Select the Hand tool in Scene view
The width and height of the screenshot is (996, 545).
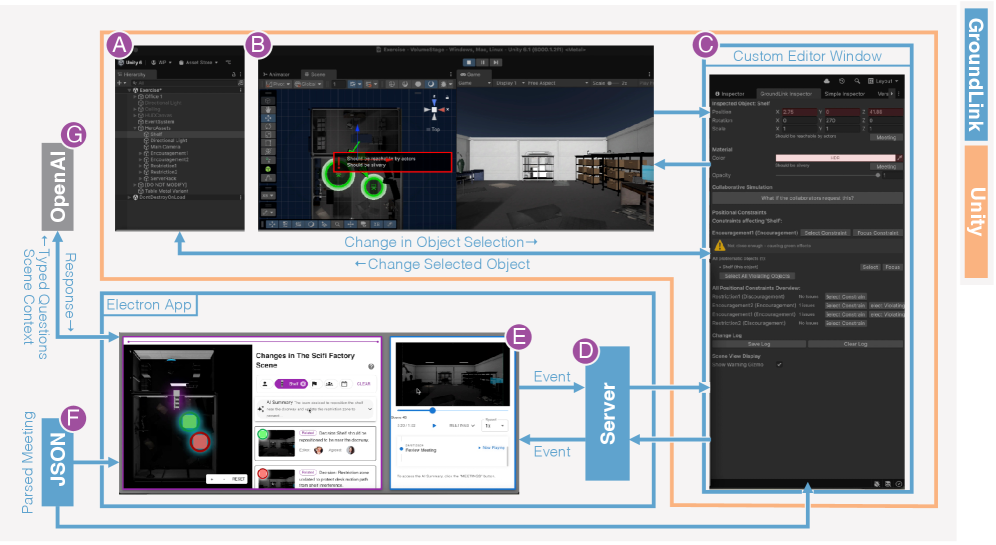pos(268,109)
